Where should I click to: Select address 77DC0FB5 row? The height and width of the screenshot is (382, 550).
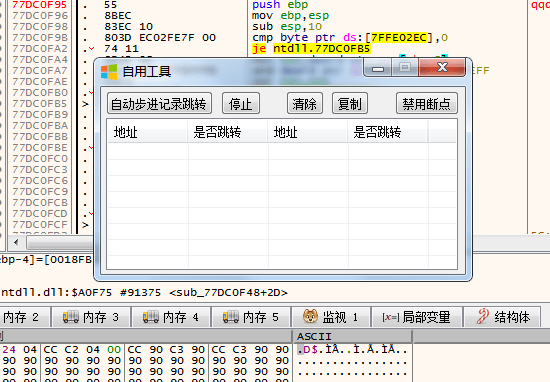pyautogui.click(x=40, y=103)
